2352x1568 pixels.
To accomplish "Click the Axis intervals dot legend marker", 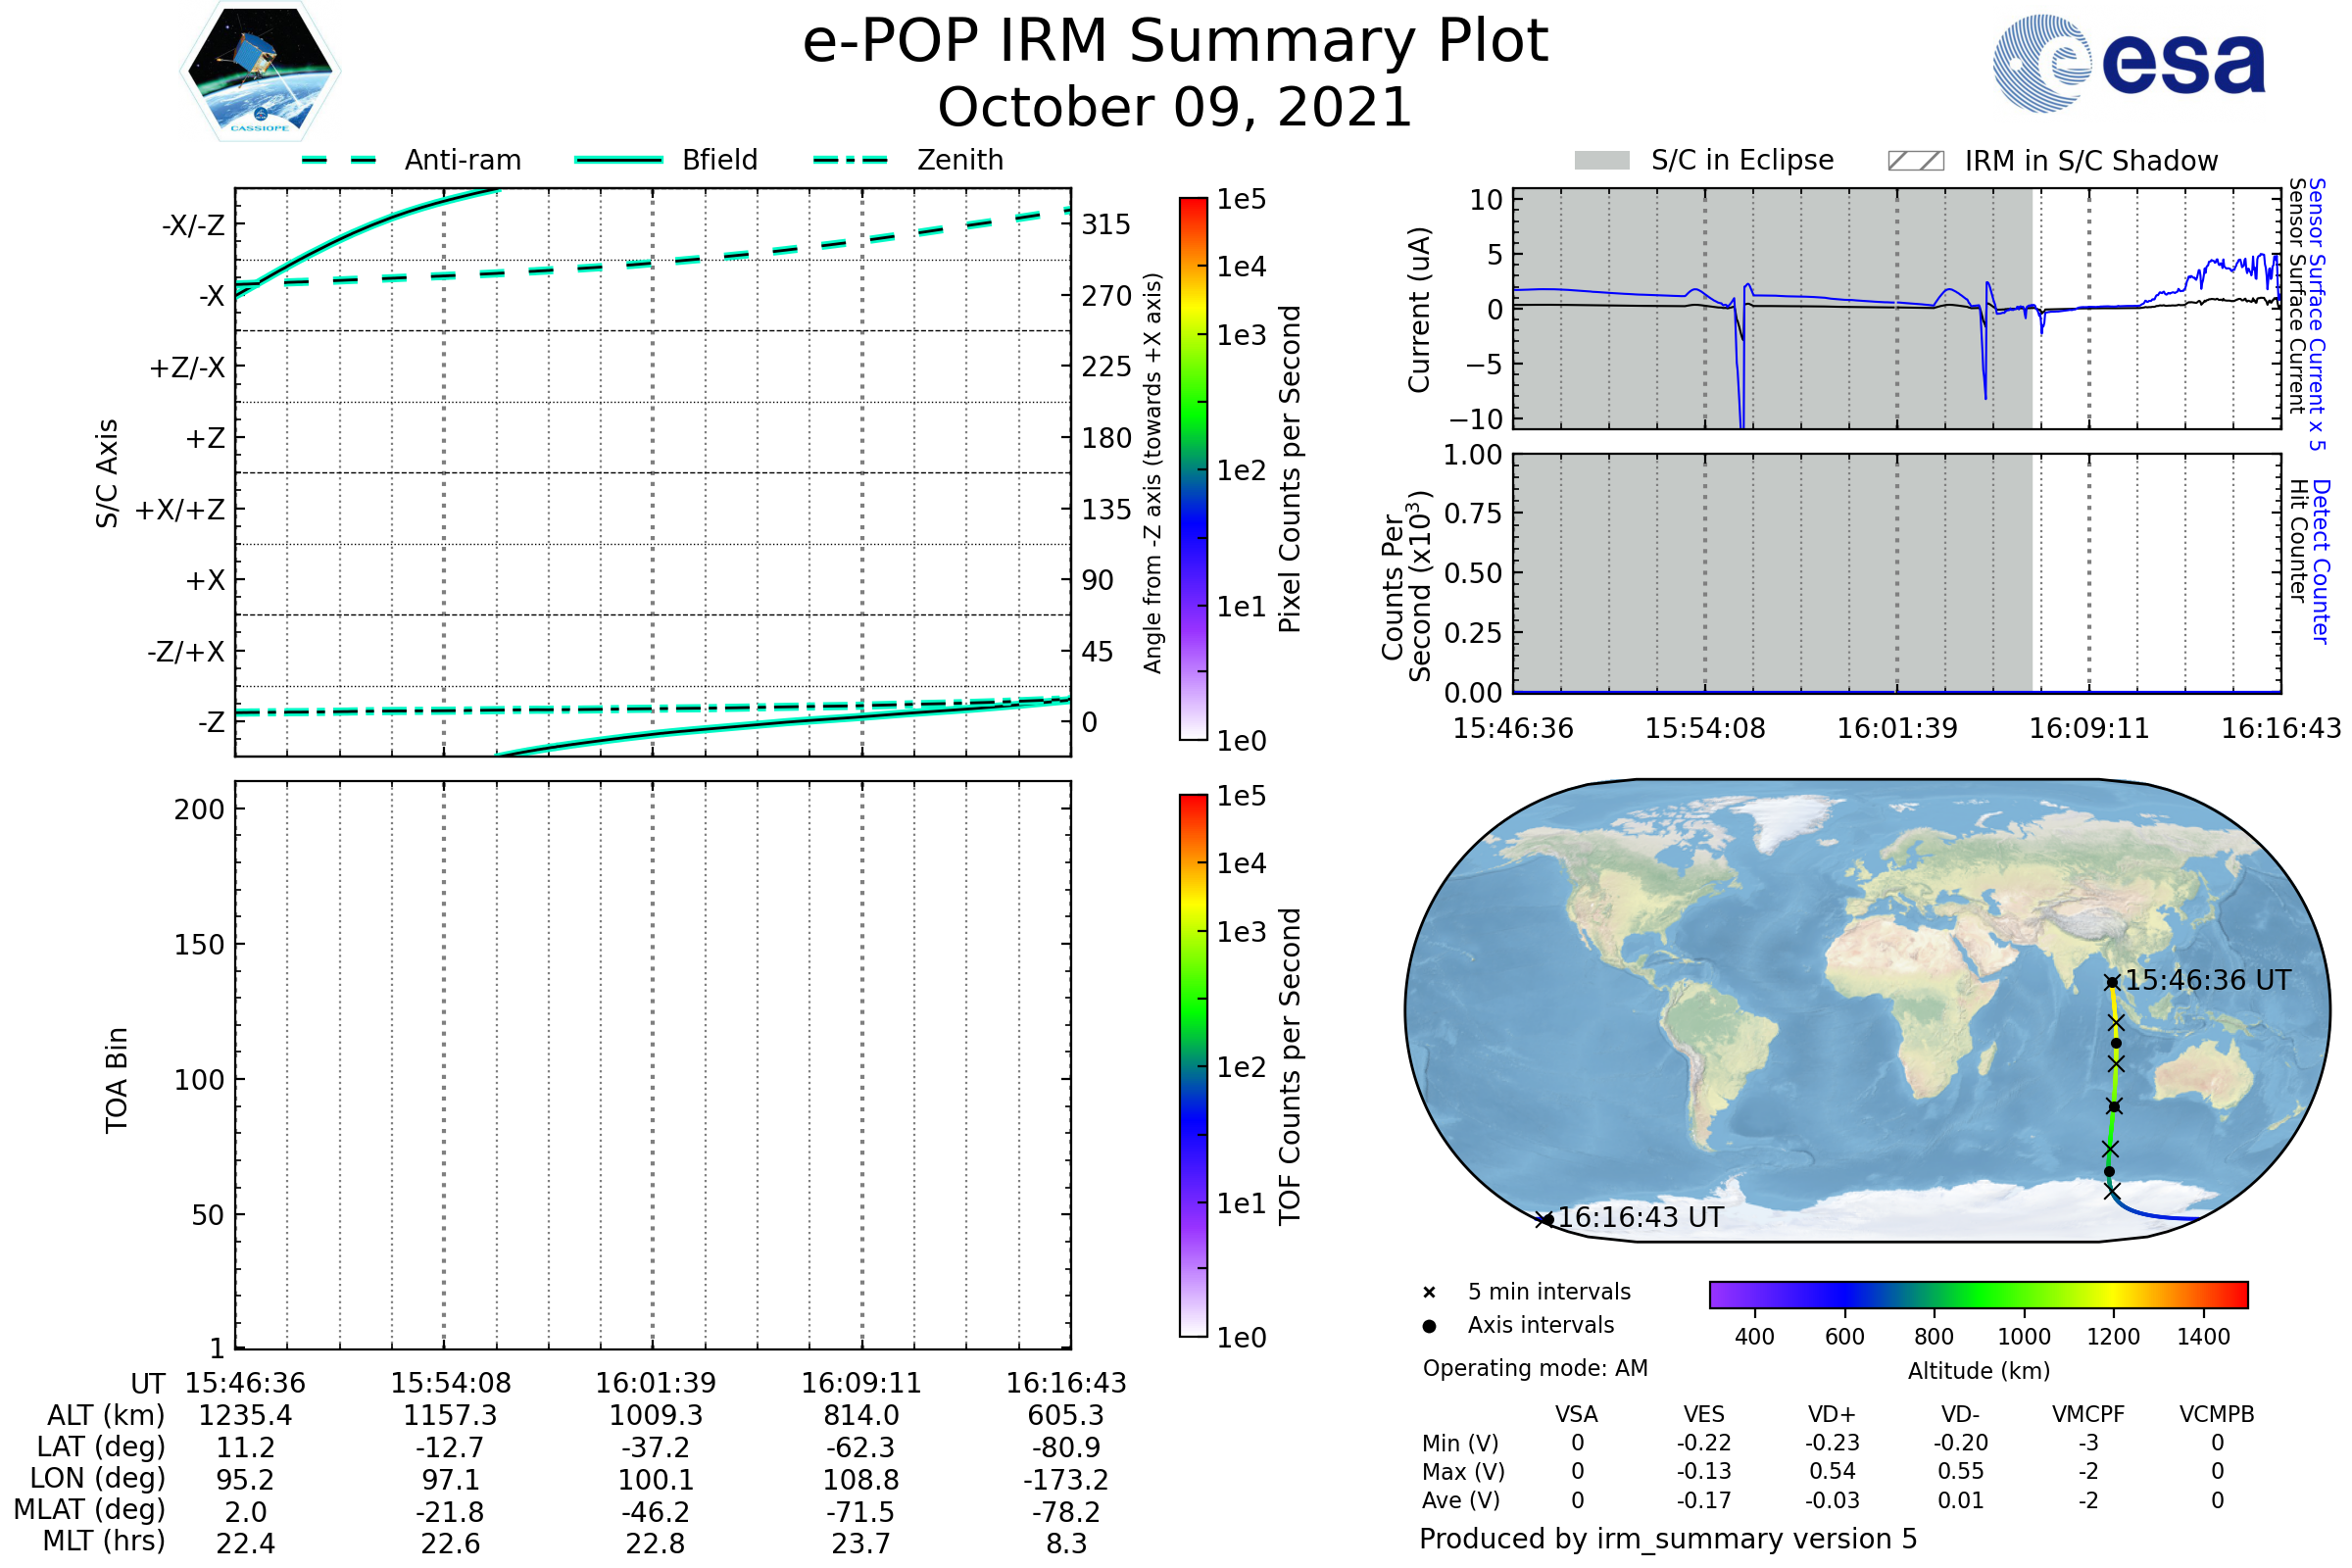I will 1429,1326.
